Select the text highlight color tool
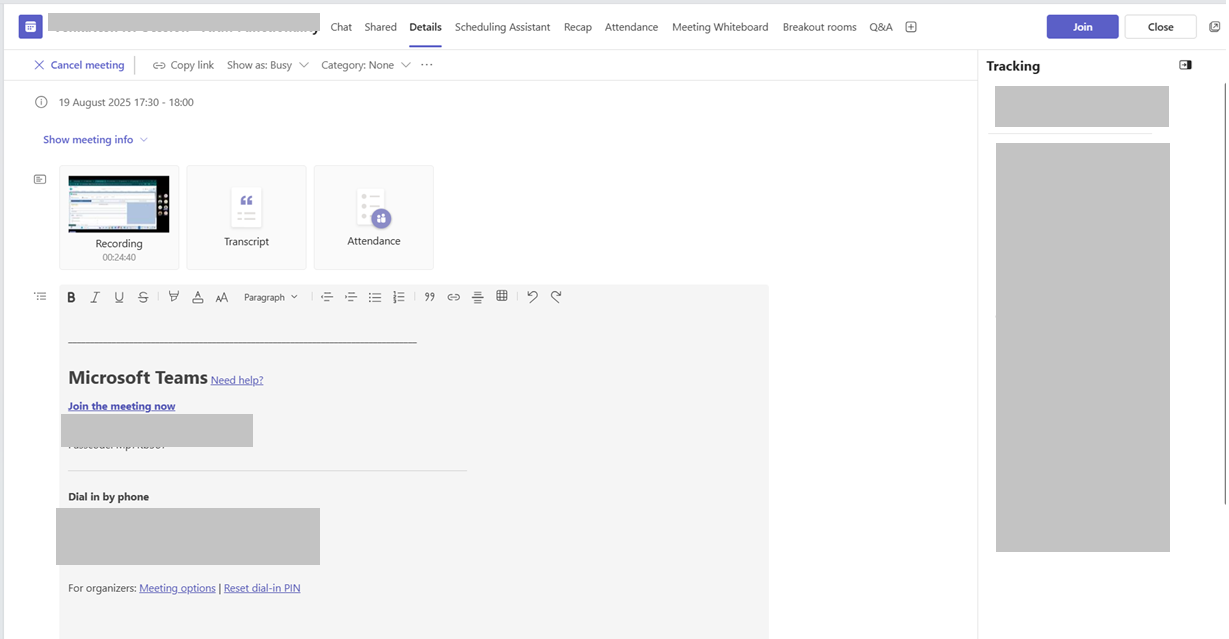The height and width of the screenshot is (639, 1229). click(x=174, y=297)
